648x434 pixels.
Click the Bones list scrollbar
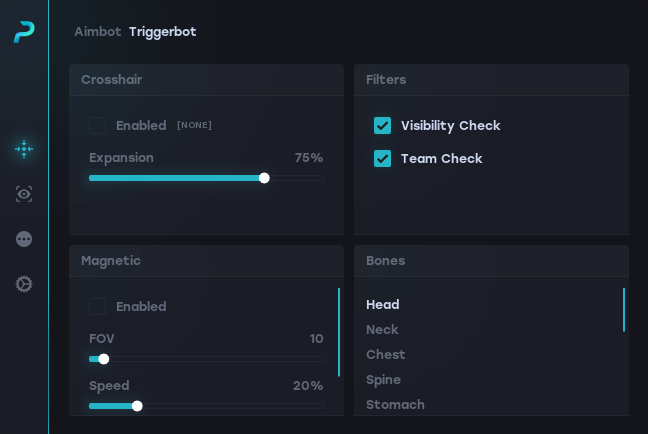tap(624, 310)
